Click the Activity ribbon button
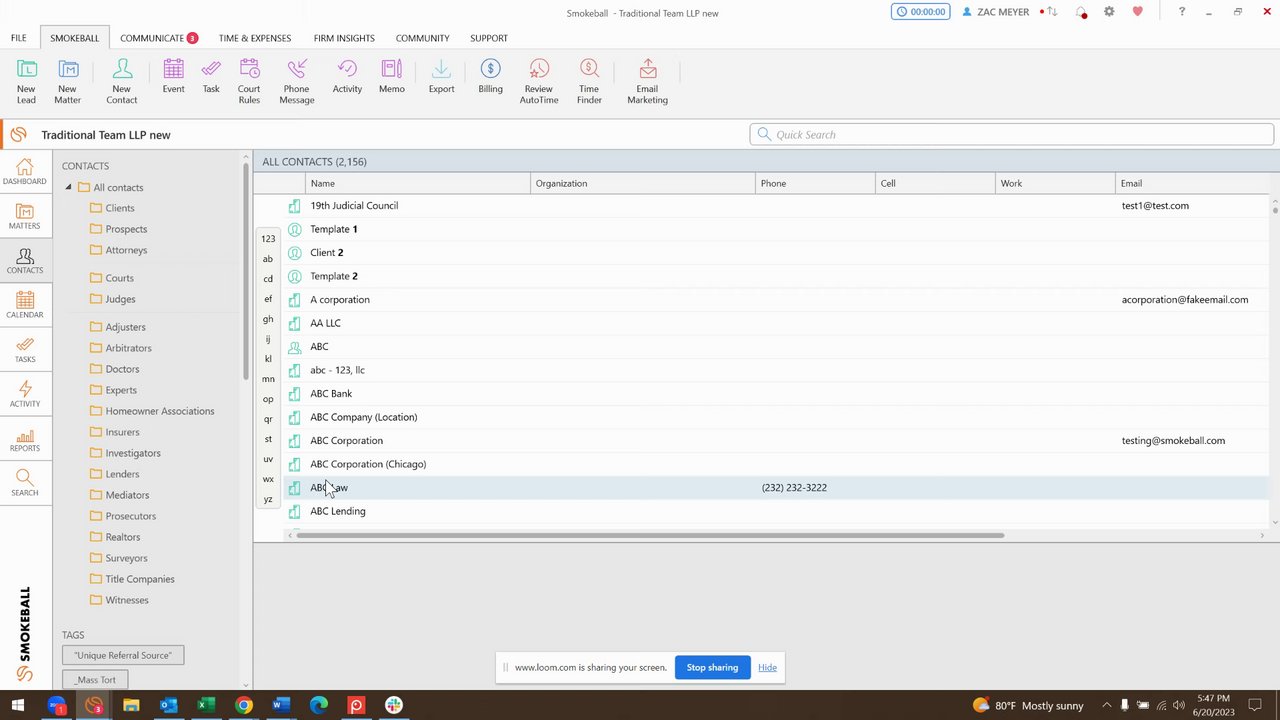The width and height of the screenshot is (1280, 720). point(347,76)
